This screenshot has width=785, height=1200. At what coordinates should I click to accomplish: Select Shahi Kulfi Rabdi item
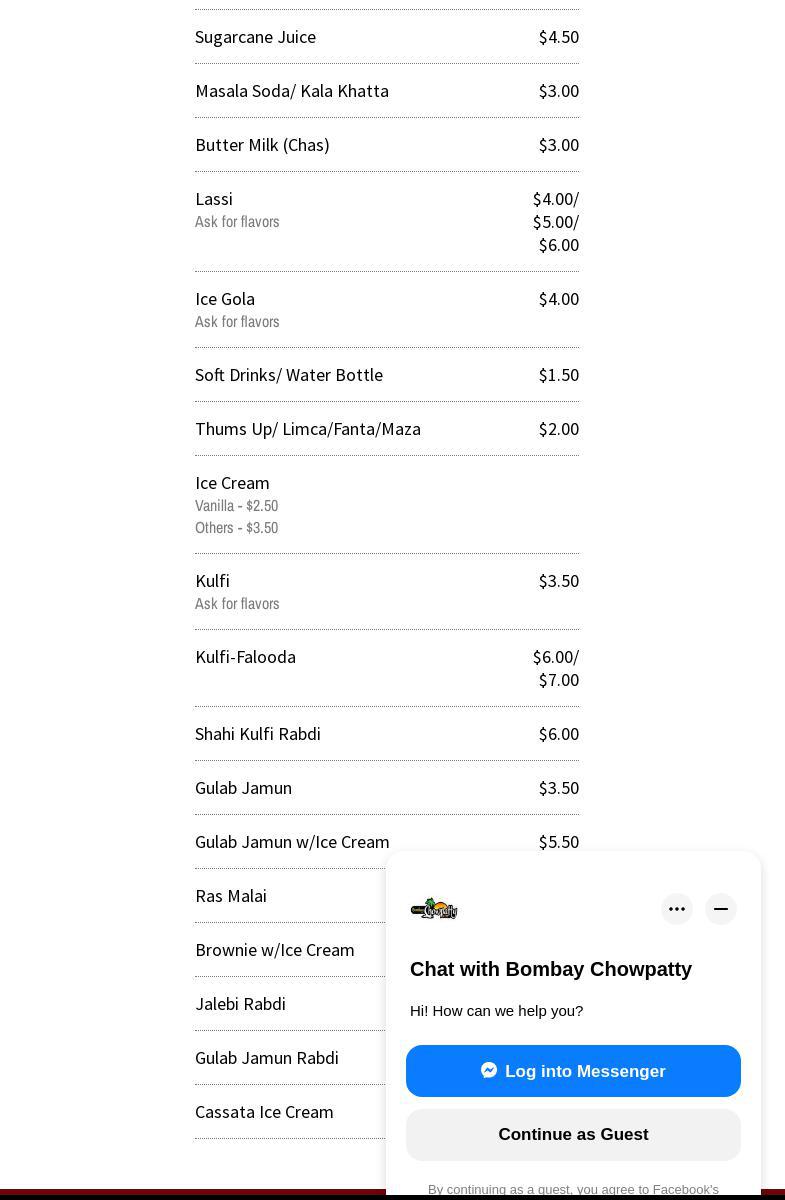pyautogui.click(x=258, y=734)
